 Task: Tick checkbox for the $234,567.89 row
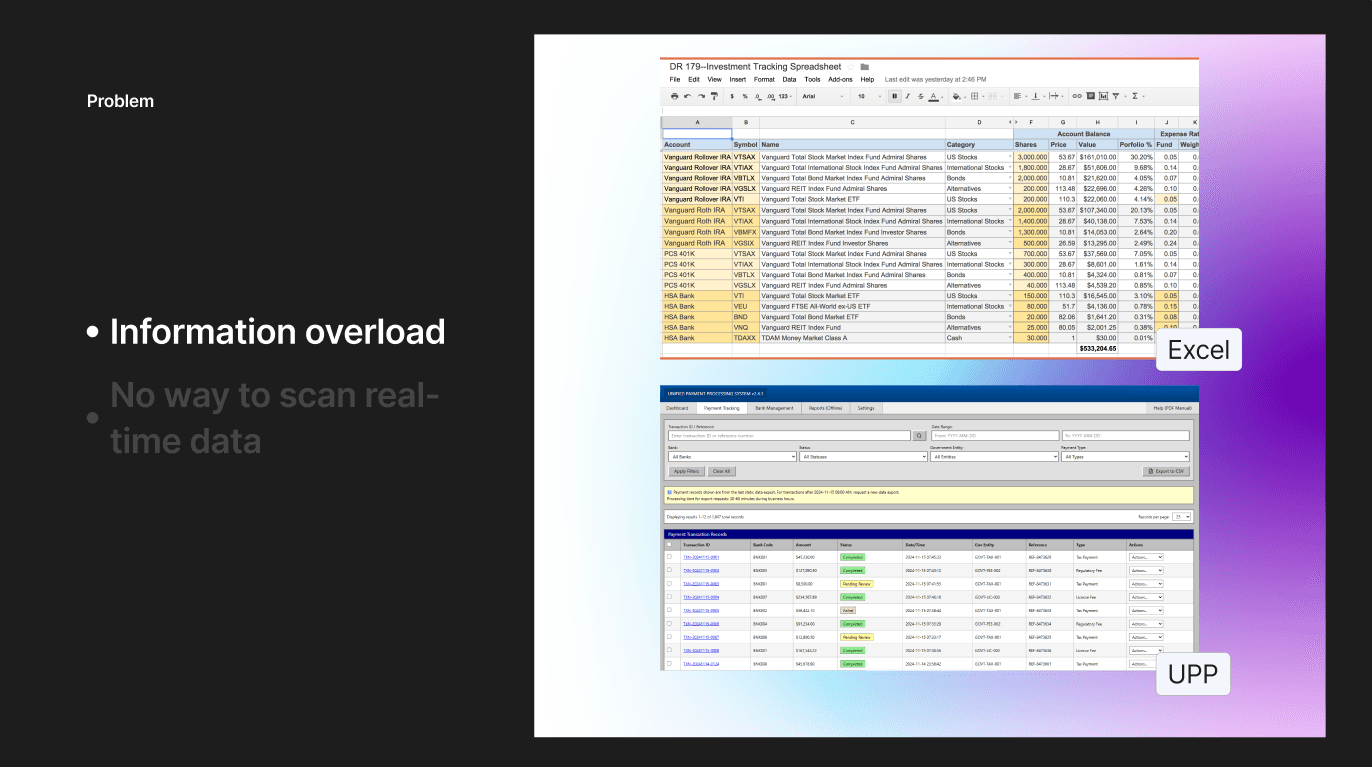pos(670,596)
